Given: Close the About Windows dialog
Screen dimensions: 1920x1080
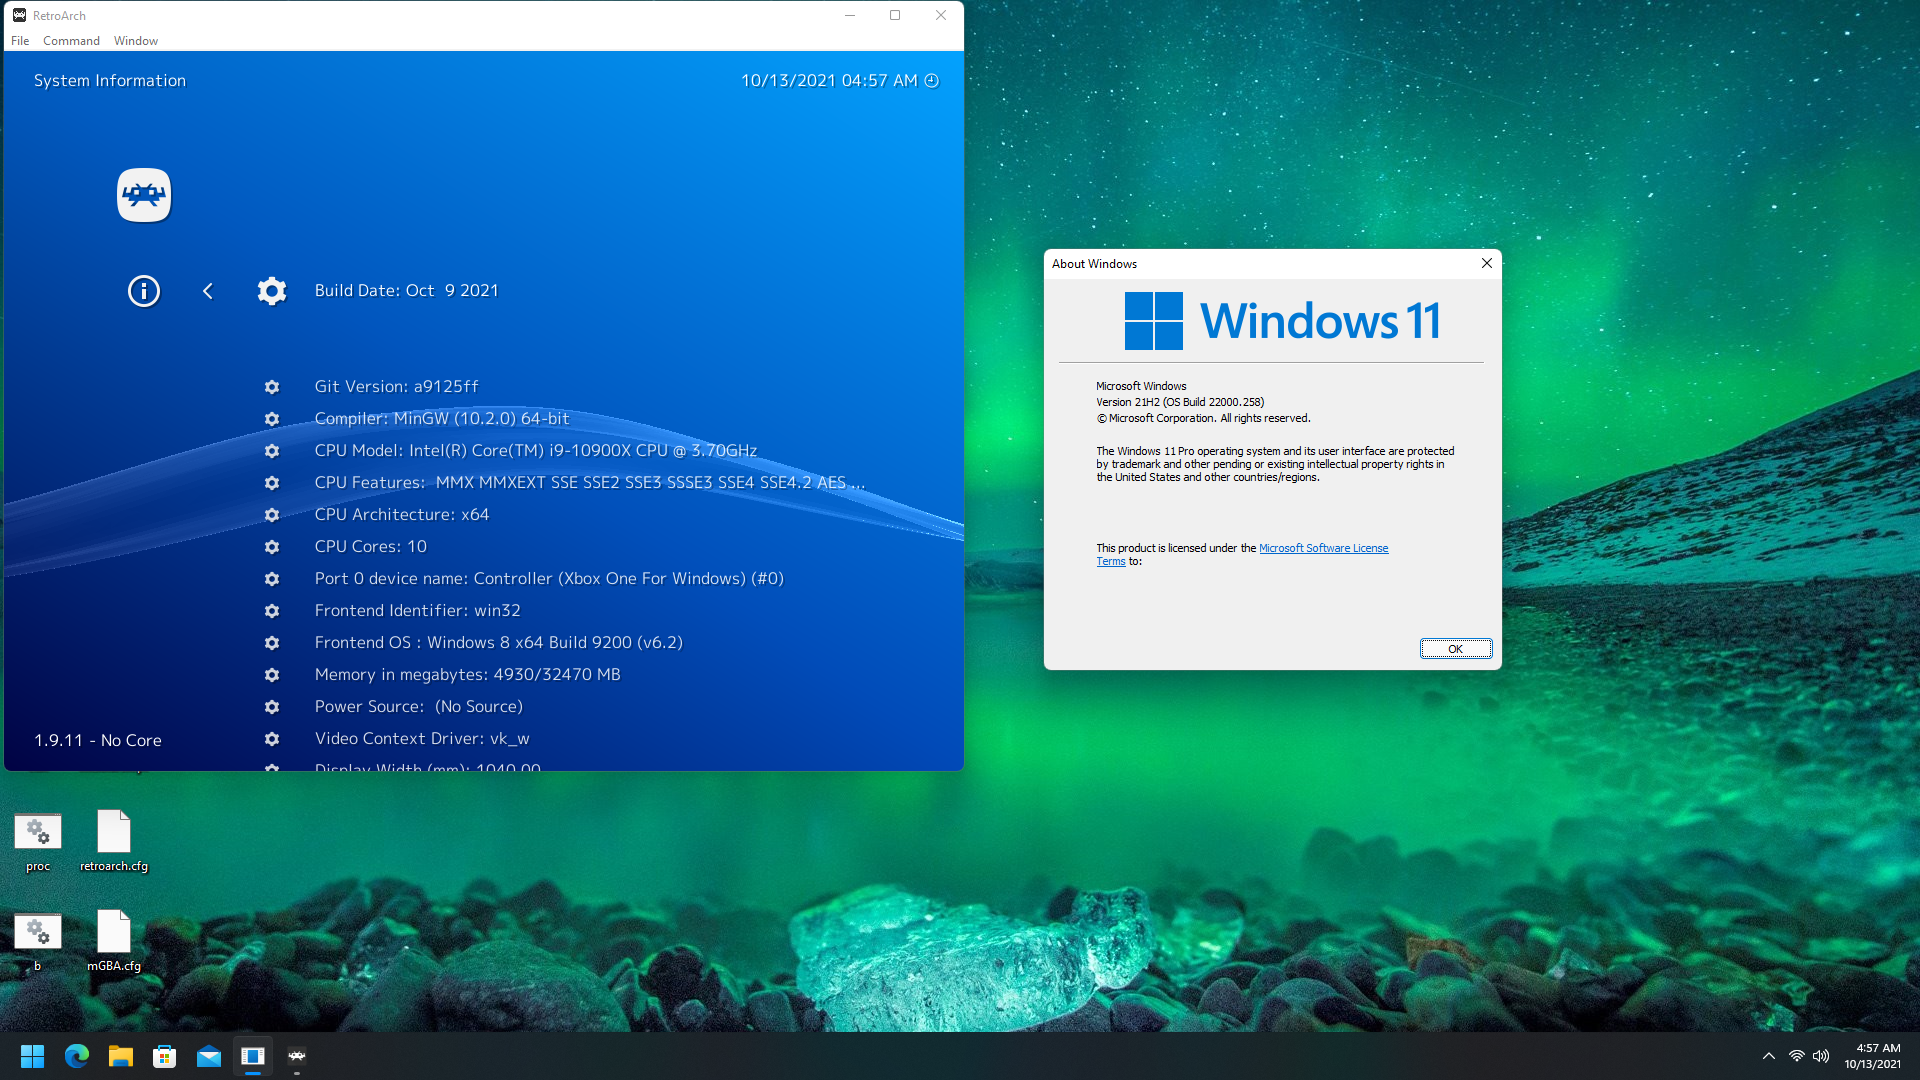Looking at the screenshot, I should tap(1486, 263).
